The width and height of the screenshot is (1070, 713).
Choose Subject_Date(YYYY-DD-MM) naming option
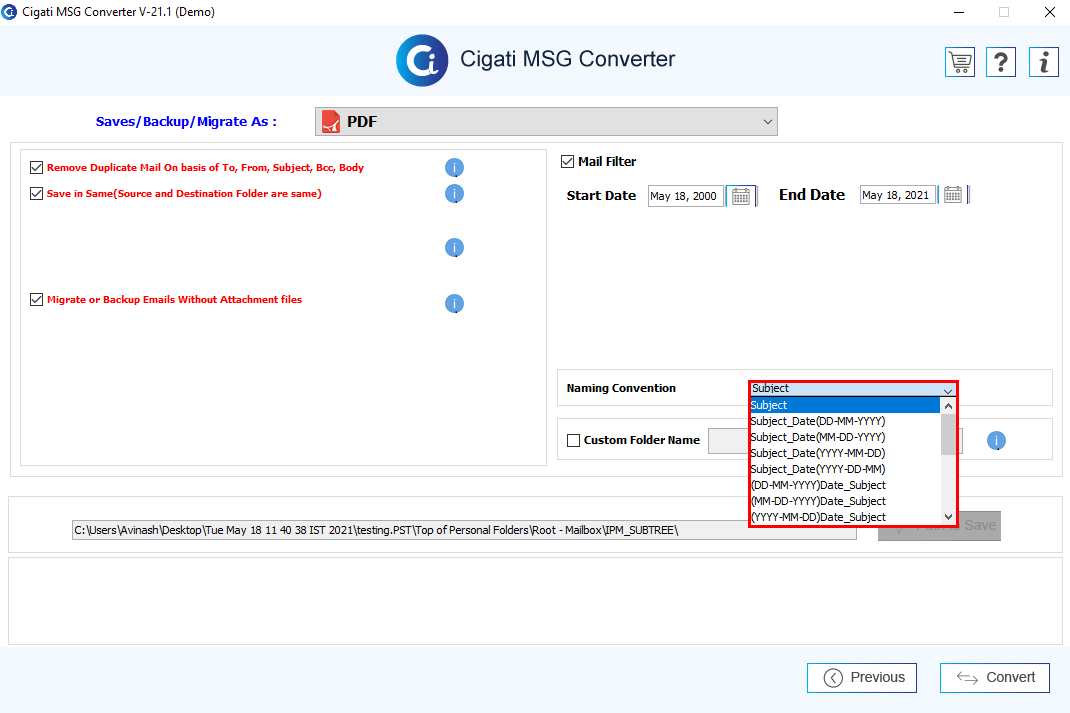point(845,469)
